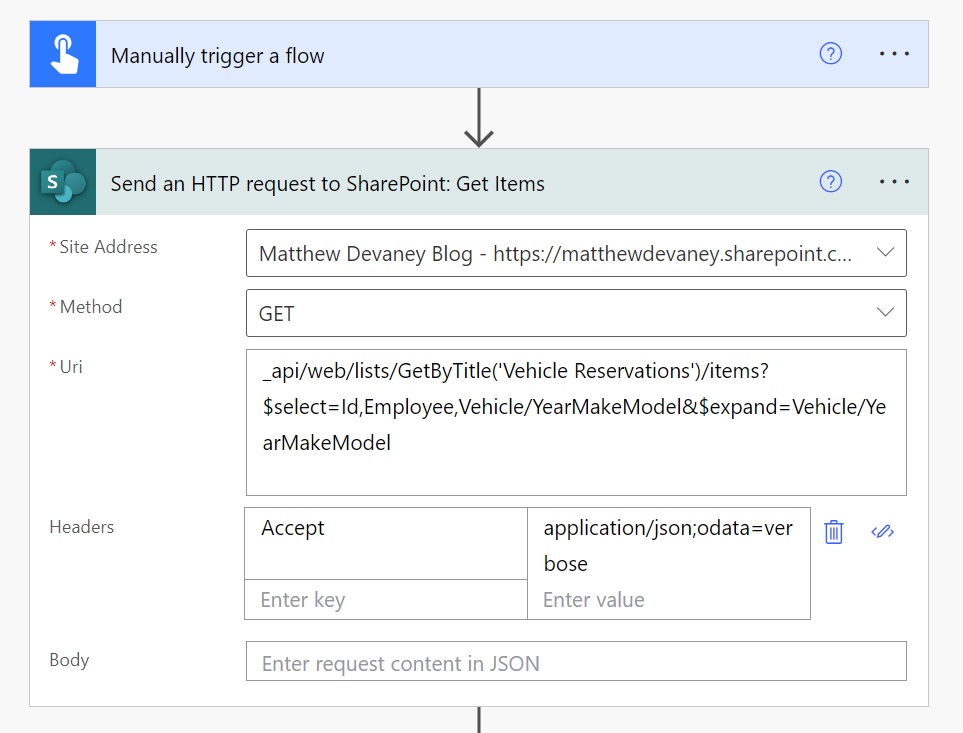The width and height of the screenshot is (963, 733).
Task: Click the manual trigger hand icon
Action: [x=63, y=54]
